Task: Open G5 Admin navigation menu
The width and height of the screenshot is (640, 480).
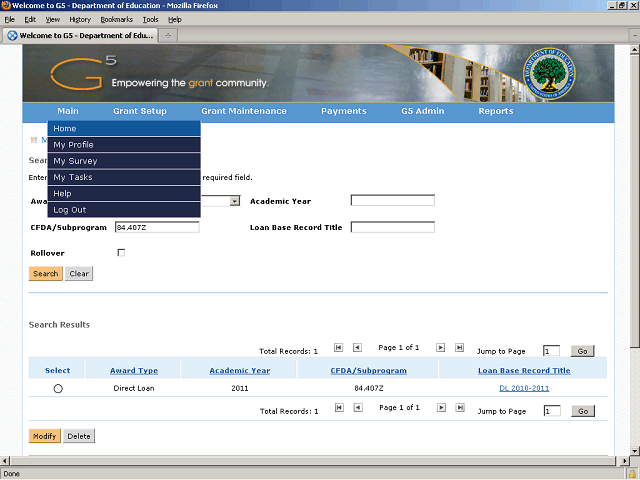Action: [x=422, y=111]
